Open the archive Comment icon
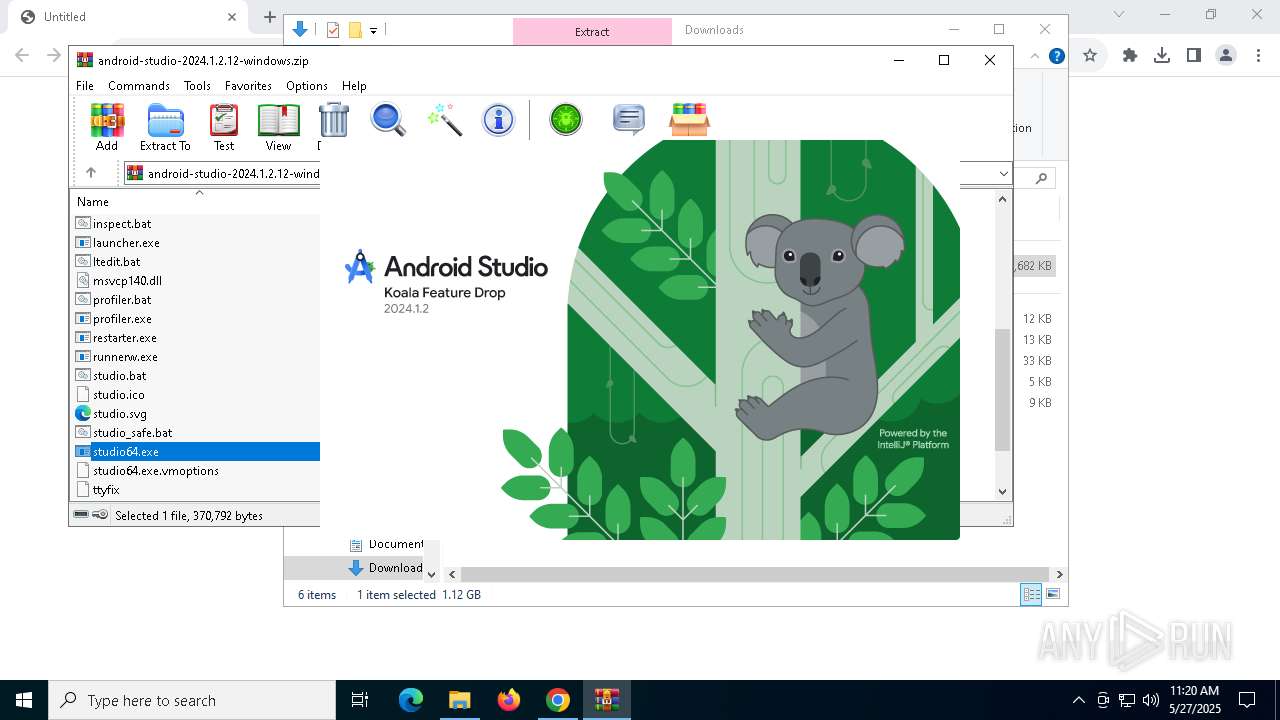1280x720 pixels. (x=628, y=119)
